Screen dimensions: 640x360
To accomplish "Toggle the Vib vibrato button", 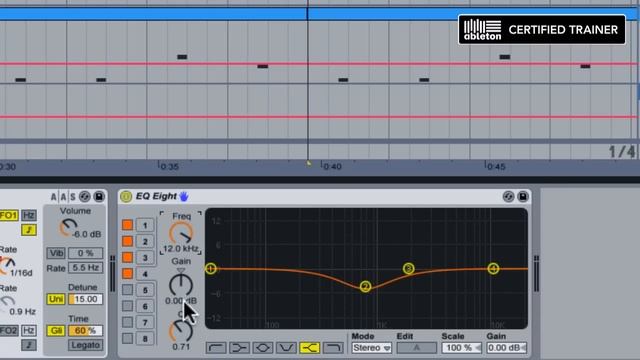I will [x=56, y=253].
